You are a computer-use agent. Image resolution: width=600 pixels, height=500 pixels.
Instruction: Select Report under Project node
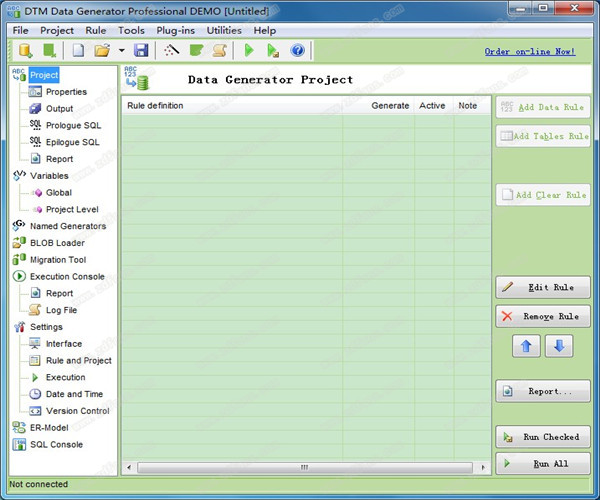click(59, 159)
